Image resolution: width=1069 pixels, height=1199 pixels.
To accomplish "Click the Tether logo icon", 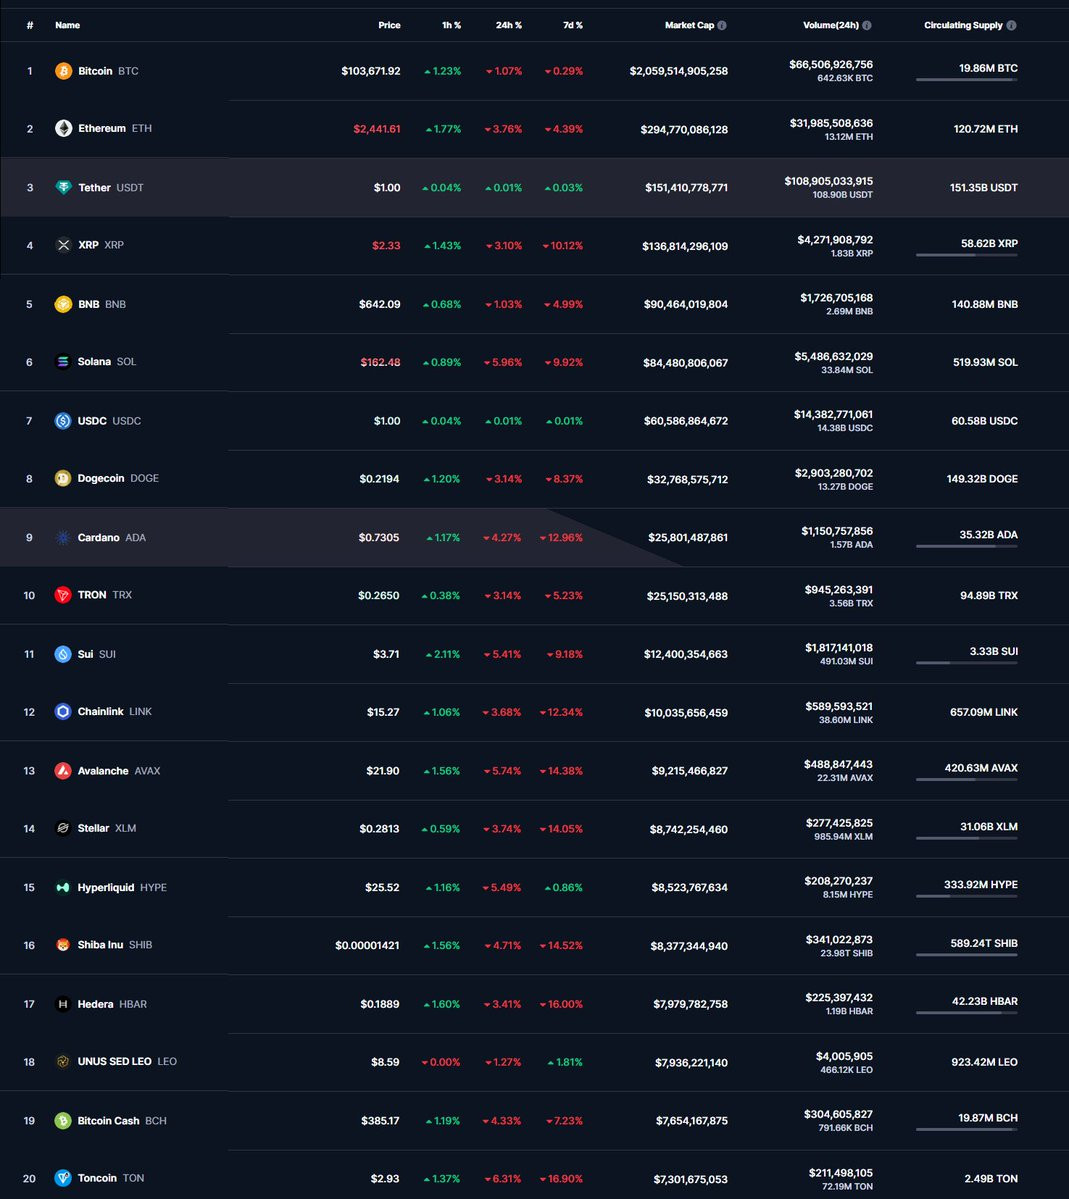I will (x=63, y=187).
